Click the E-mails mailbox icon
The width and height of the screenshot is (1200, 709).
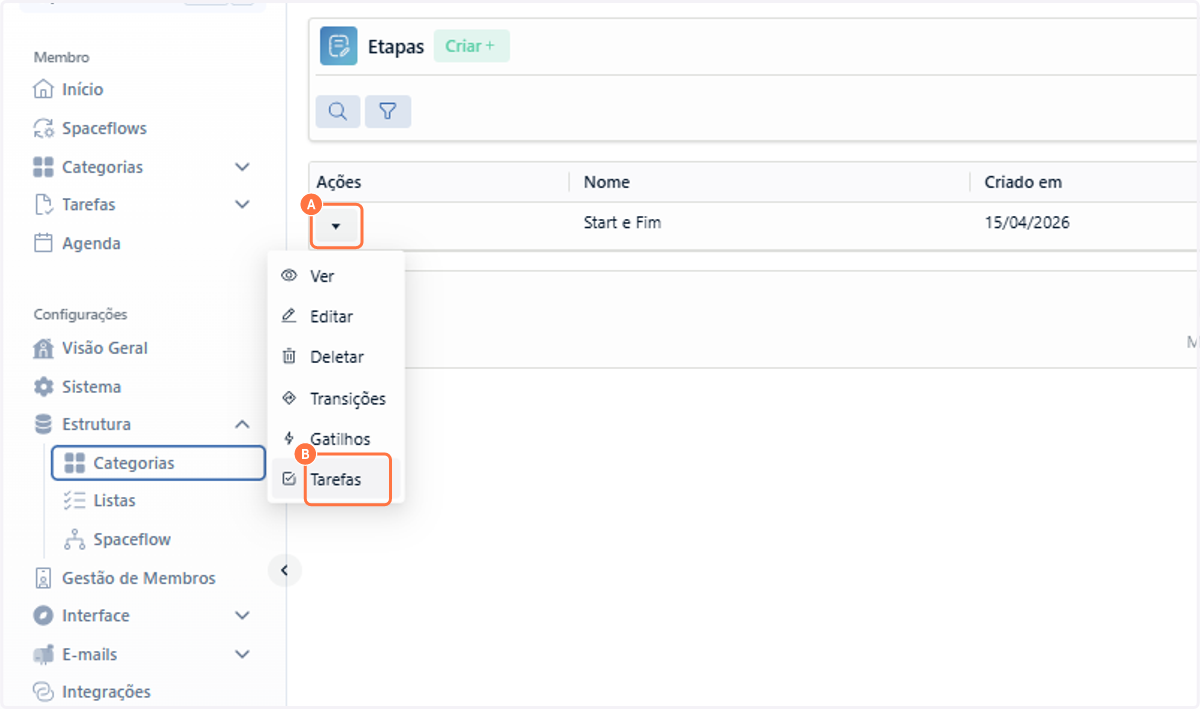click(43, 654)
